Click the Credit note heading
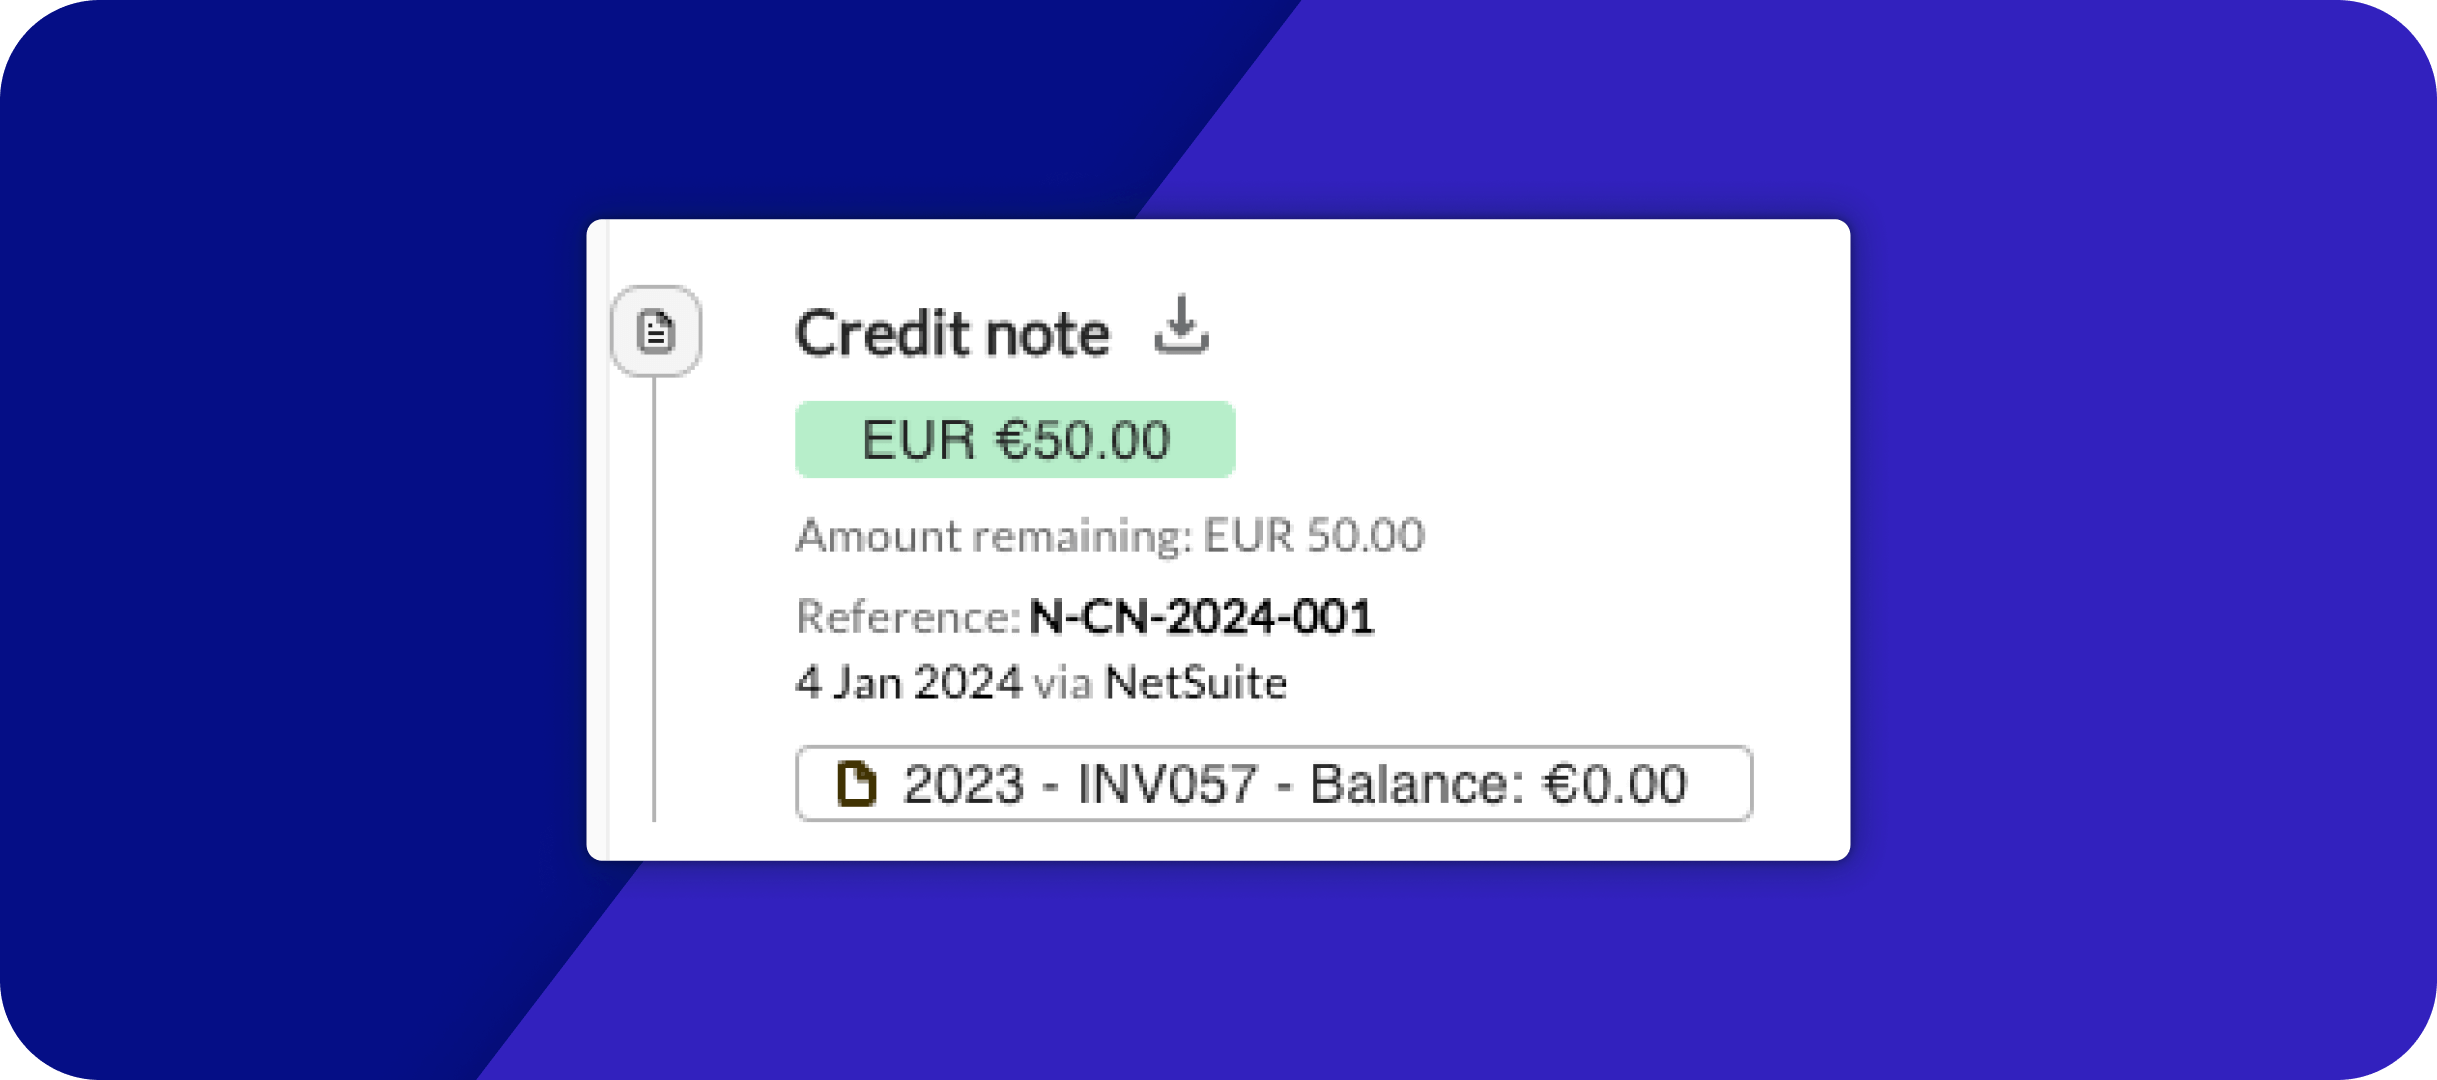The image size is (2437, 1080). (x=952, y=334)
